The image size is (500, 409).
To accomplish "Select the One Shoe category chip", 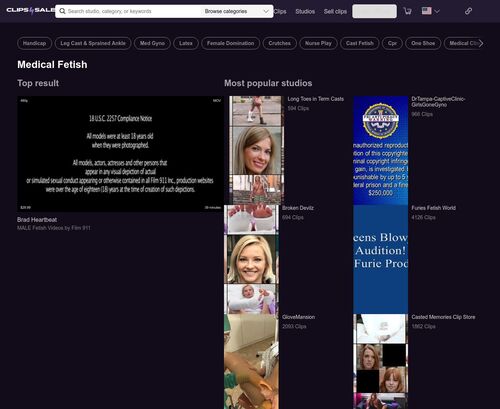I will pyautogui.click(x=423, y=43).
